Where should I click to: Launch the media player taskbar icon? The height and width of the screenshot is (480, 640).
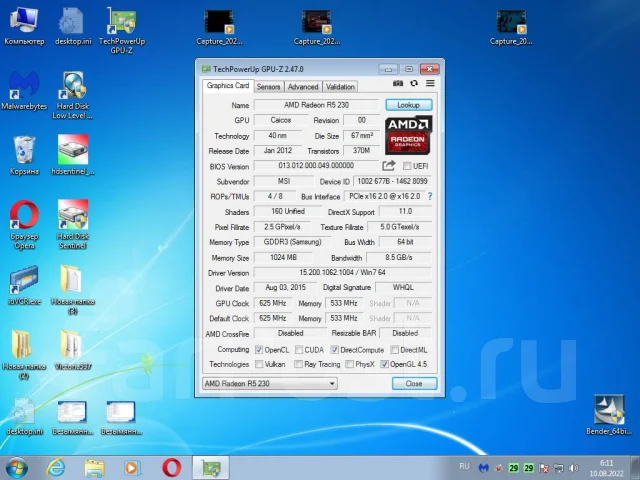tap(132, 468)
